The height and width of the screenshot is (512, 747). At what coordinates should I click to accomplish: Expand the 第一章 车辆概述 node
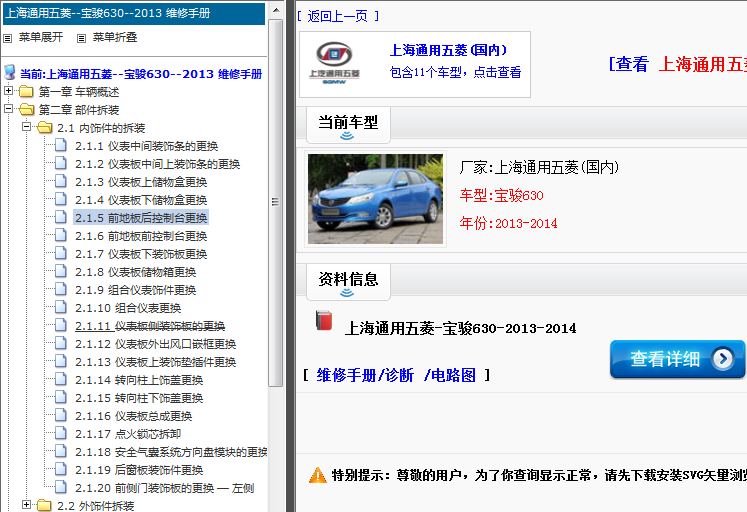pyautogui.click(x=9, y=90)
